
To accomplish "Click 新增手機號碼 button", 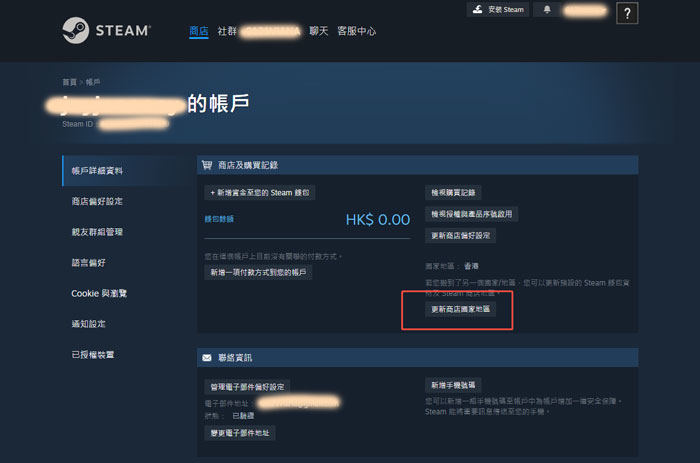I will [x=453, y=385].
